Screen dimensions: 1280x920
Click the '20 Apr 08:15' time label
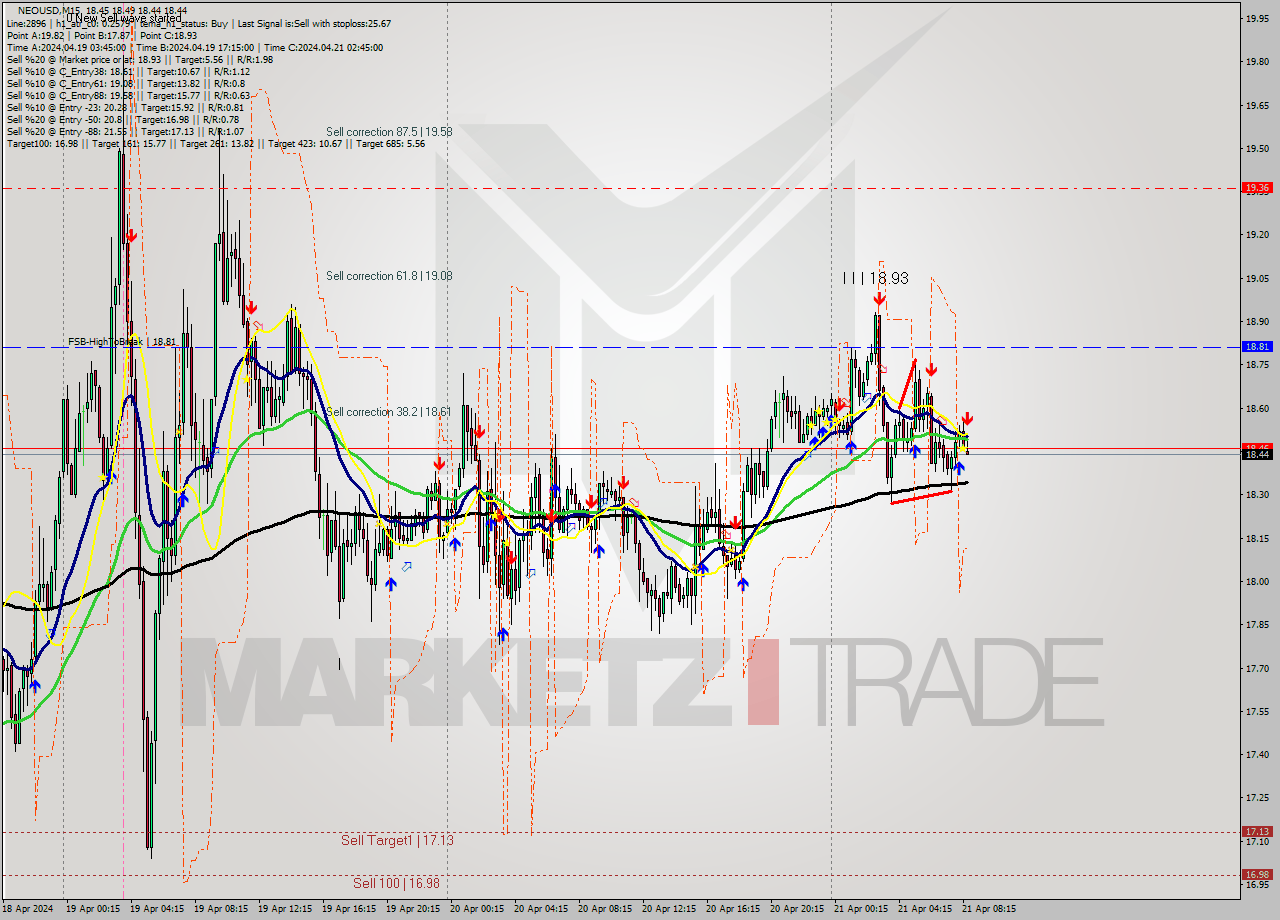click(x=605, y=909)
